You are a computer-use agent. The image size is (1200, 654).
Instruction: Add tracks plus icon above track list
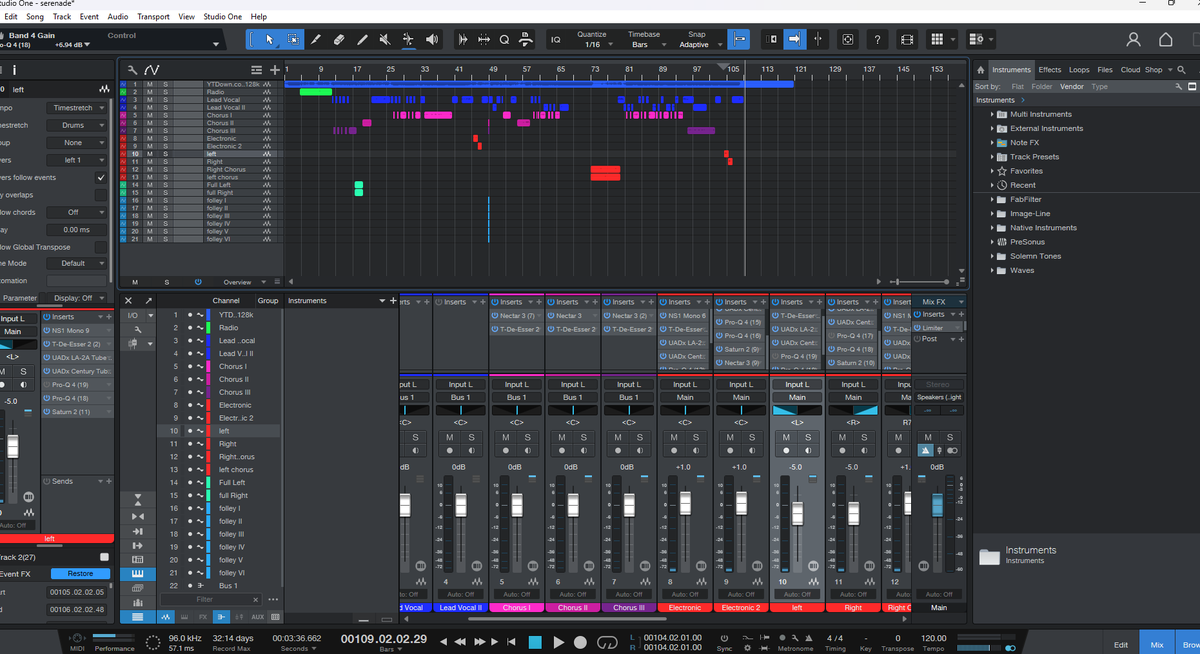(274, 69)
